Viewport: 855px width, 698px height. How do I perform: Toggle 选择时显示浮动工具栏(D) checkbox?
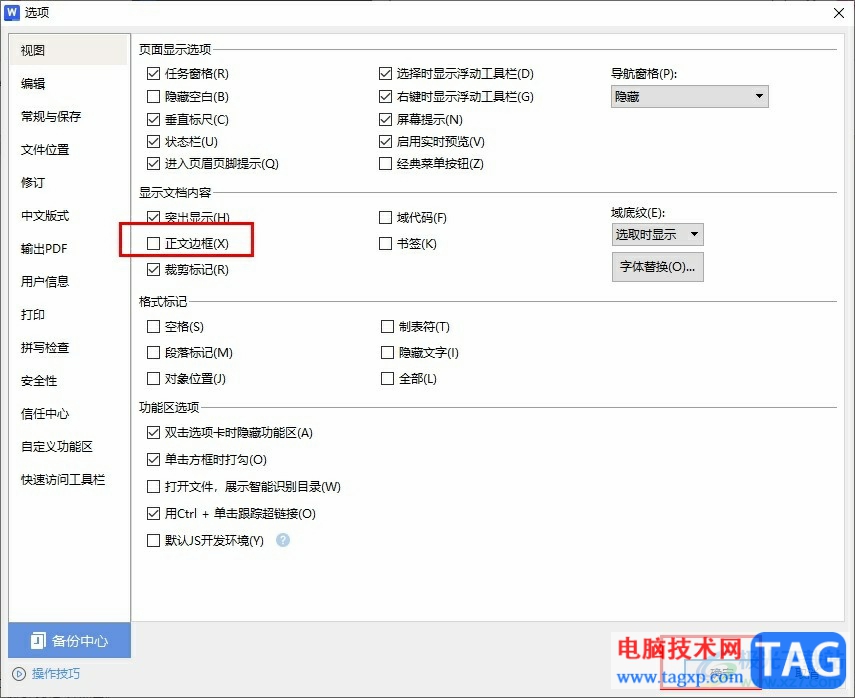[x=385, y=73]
